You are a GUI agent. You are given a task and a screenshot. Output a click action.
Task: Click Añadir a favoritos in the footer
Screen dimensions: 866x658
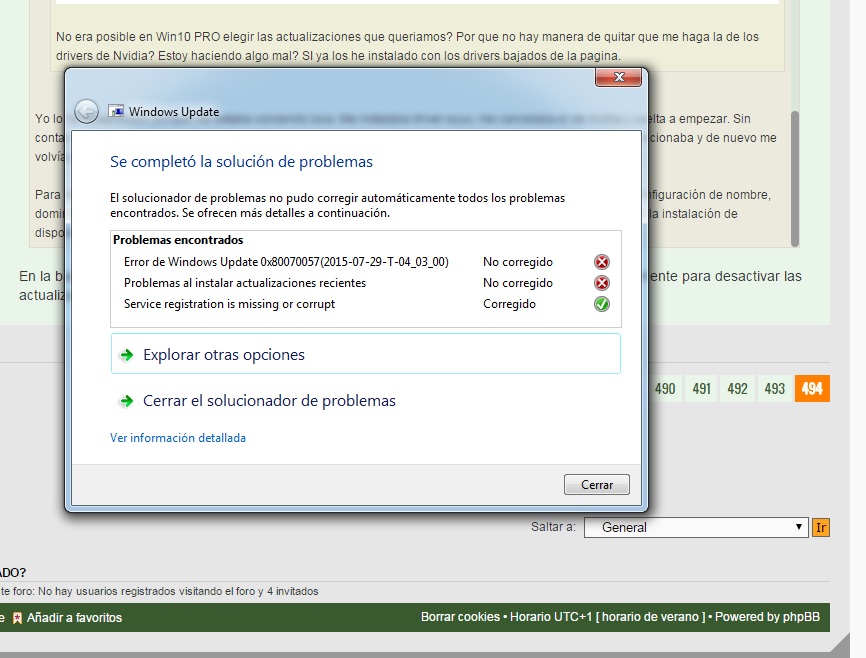pos(74,618)
